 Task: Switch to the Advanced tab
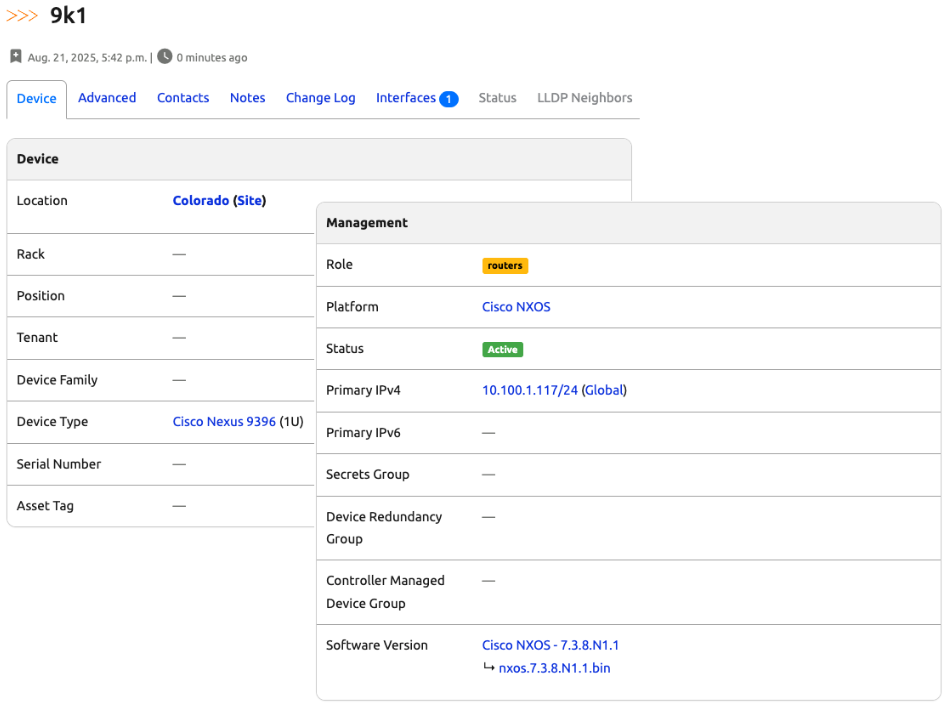pos(107,97)
